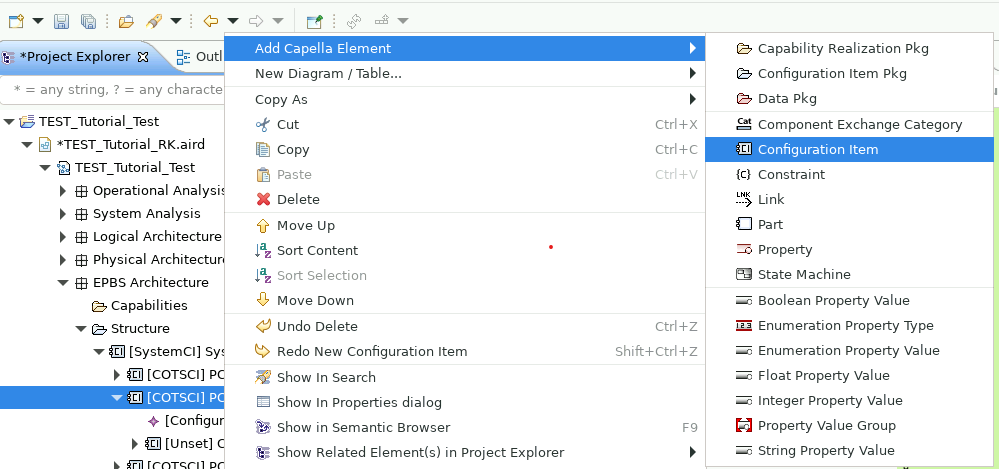
Task: Choose Redo New Configuration Item
Action: point(464,351)
